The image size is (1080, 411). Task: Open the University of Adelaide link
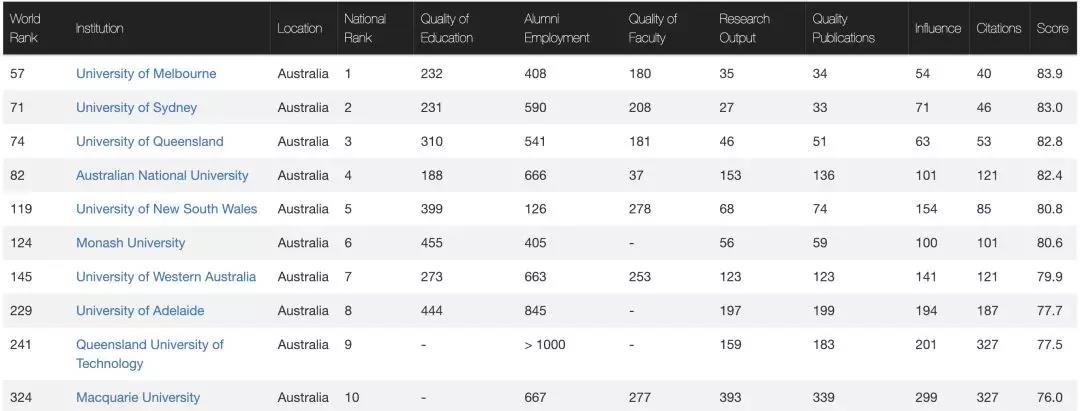click(x=140, y=310)
